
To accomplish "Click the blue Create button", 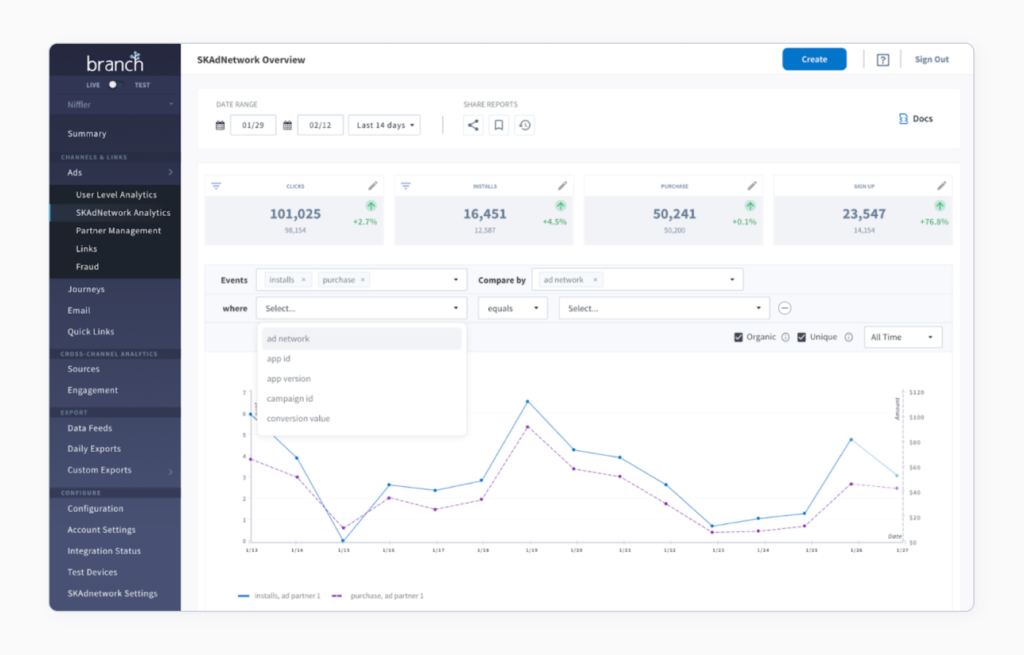I will pyautogui.click(x=813, y=59).
